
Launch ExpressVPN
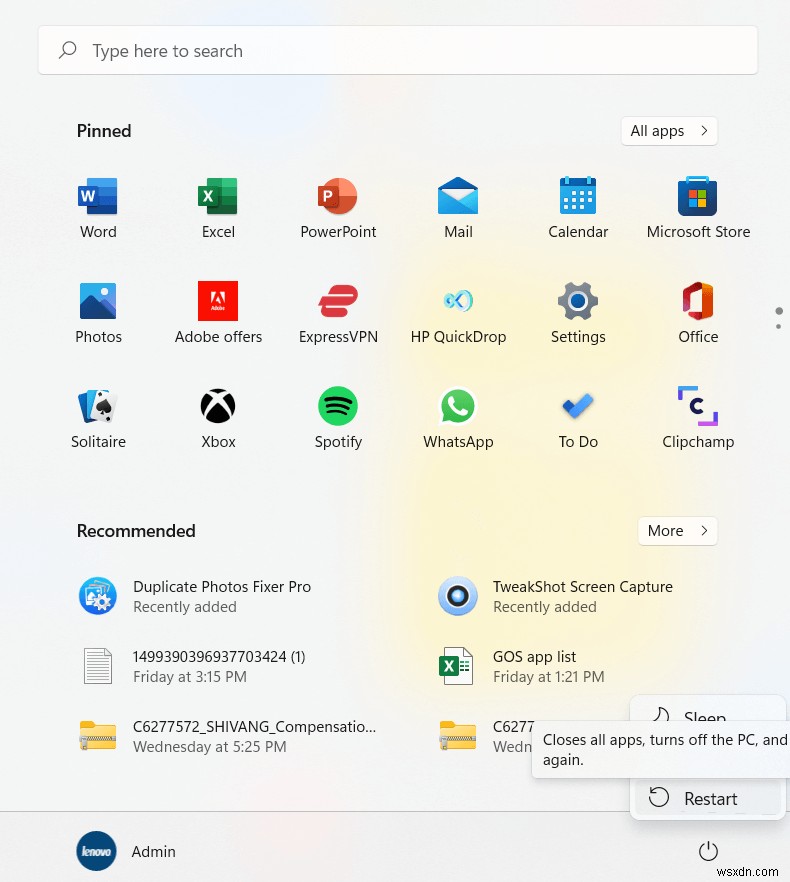pos(338,313)
